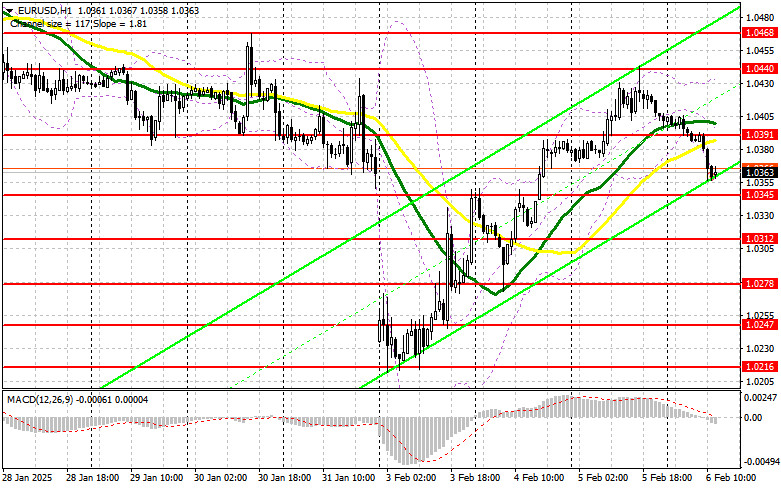Click the 1.0480 price axis value
The width and height of the screenshot is (781, 489).
(760, 18)
